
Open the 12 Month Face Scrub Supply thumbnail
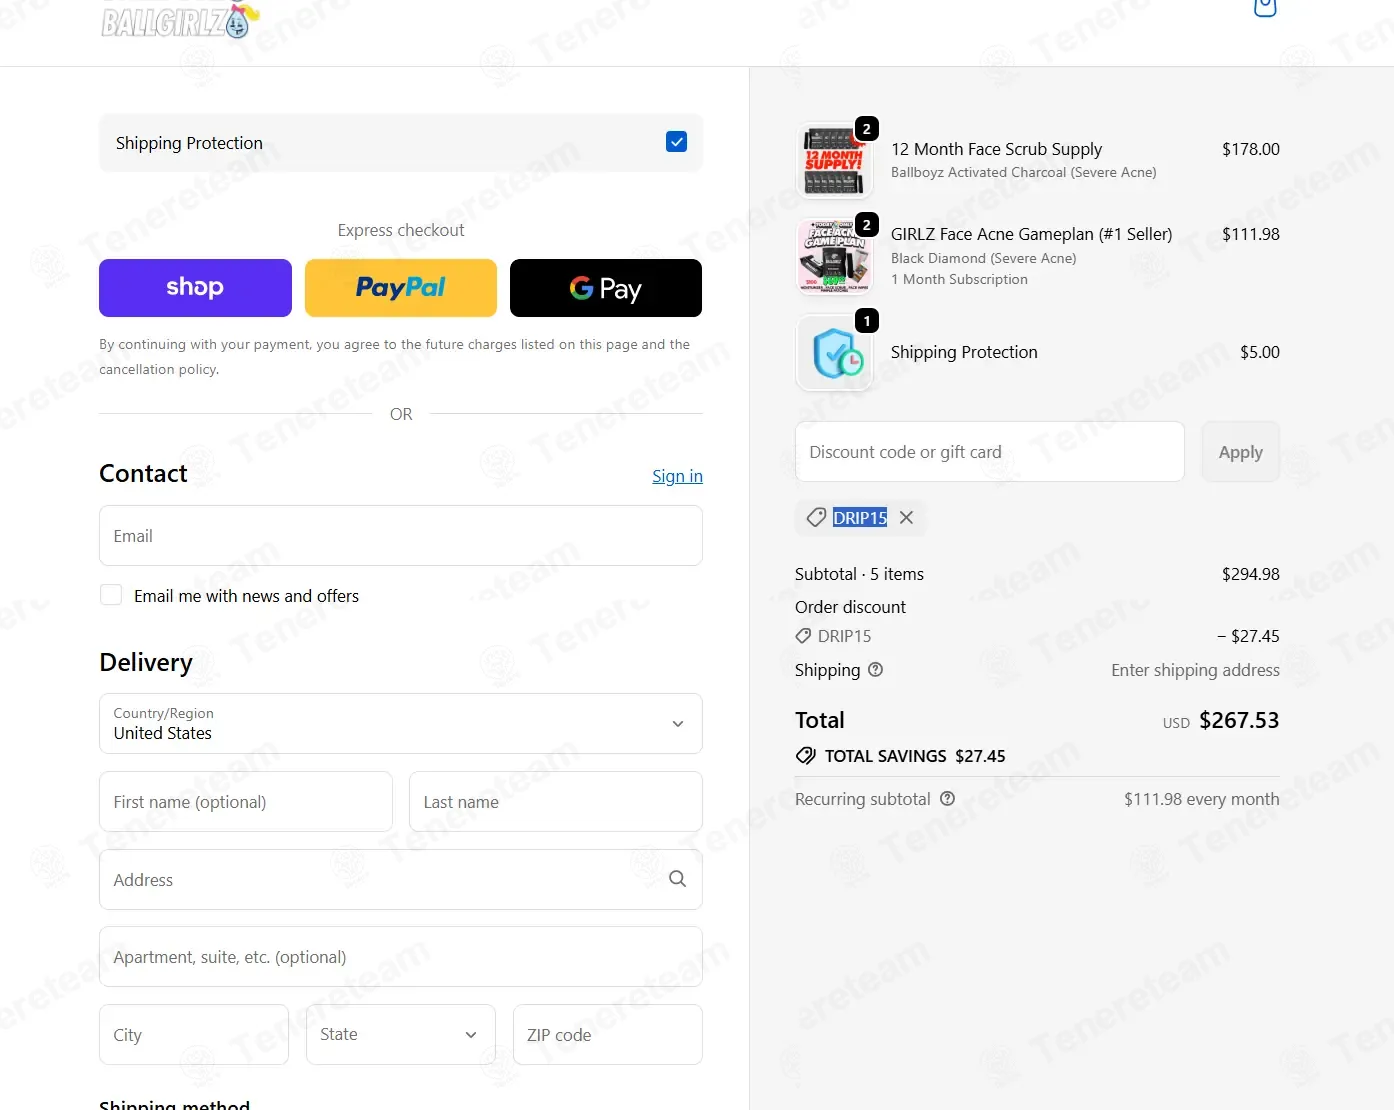[834, 161]
